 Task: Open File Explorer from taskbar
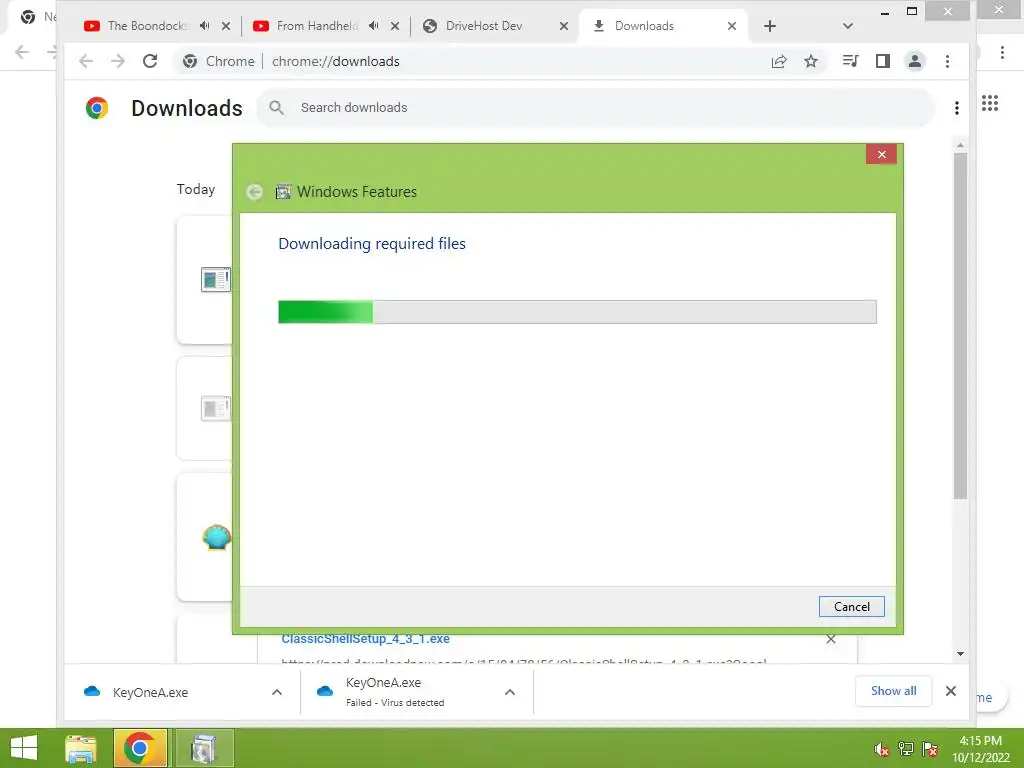(81, 748)
